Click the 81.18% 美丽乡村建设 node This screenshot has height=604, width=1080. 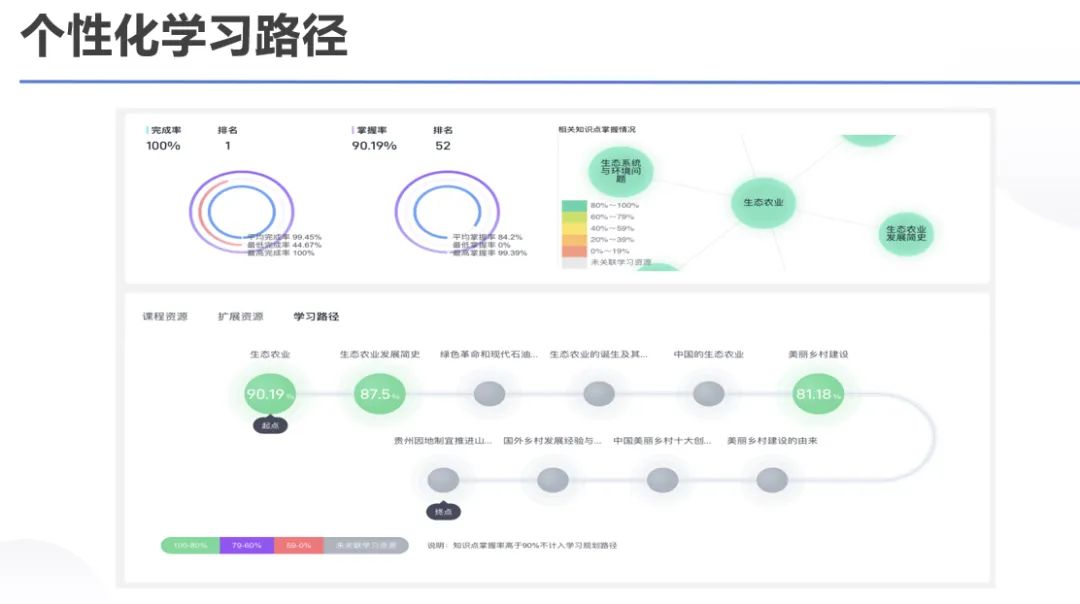pyautogui.click(x=818, y=394)
